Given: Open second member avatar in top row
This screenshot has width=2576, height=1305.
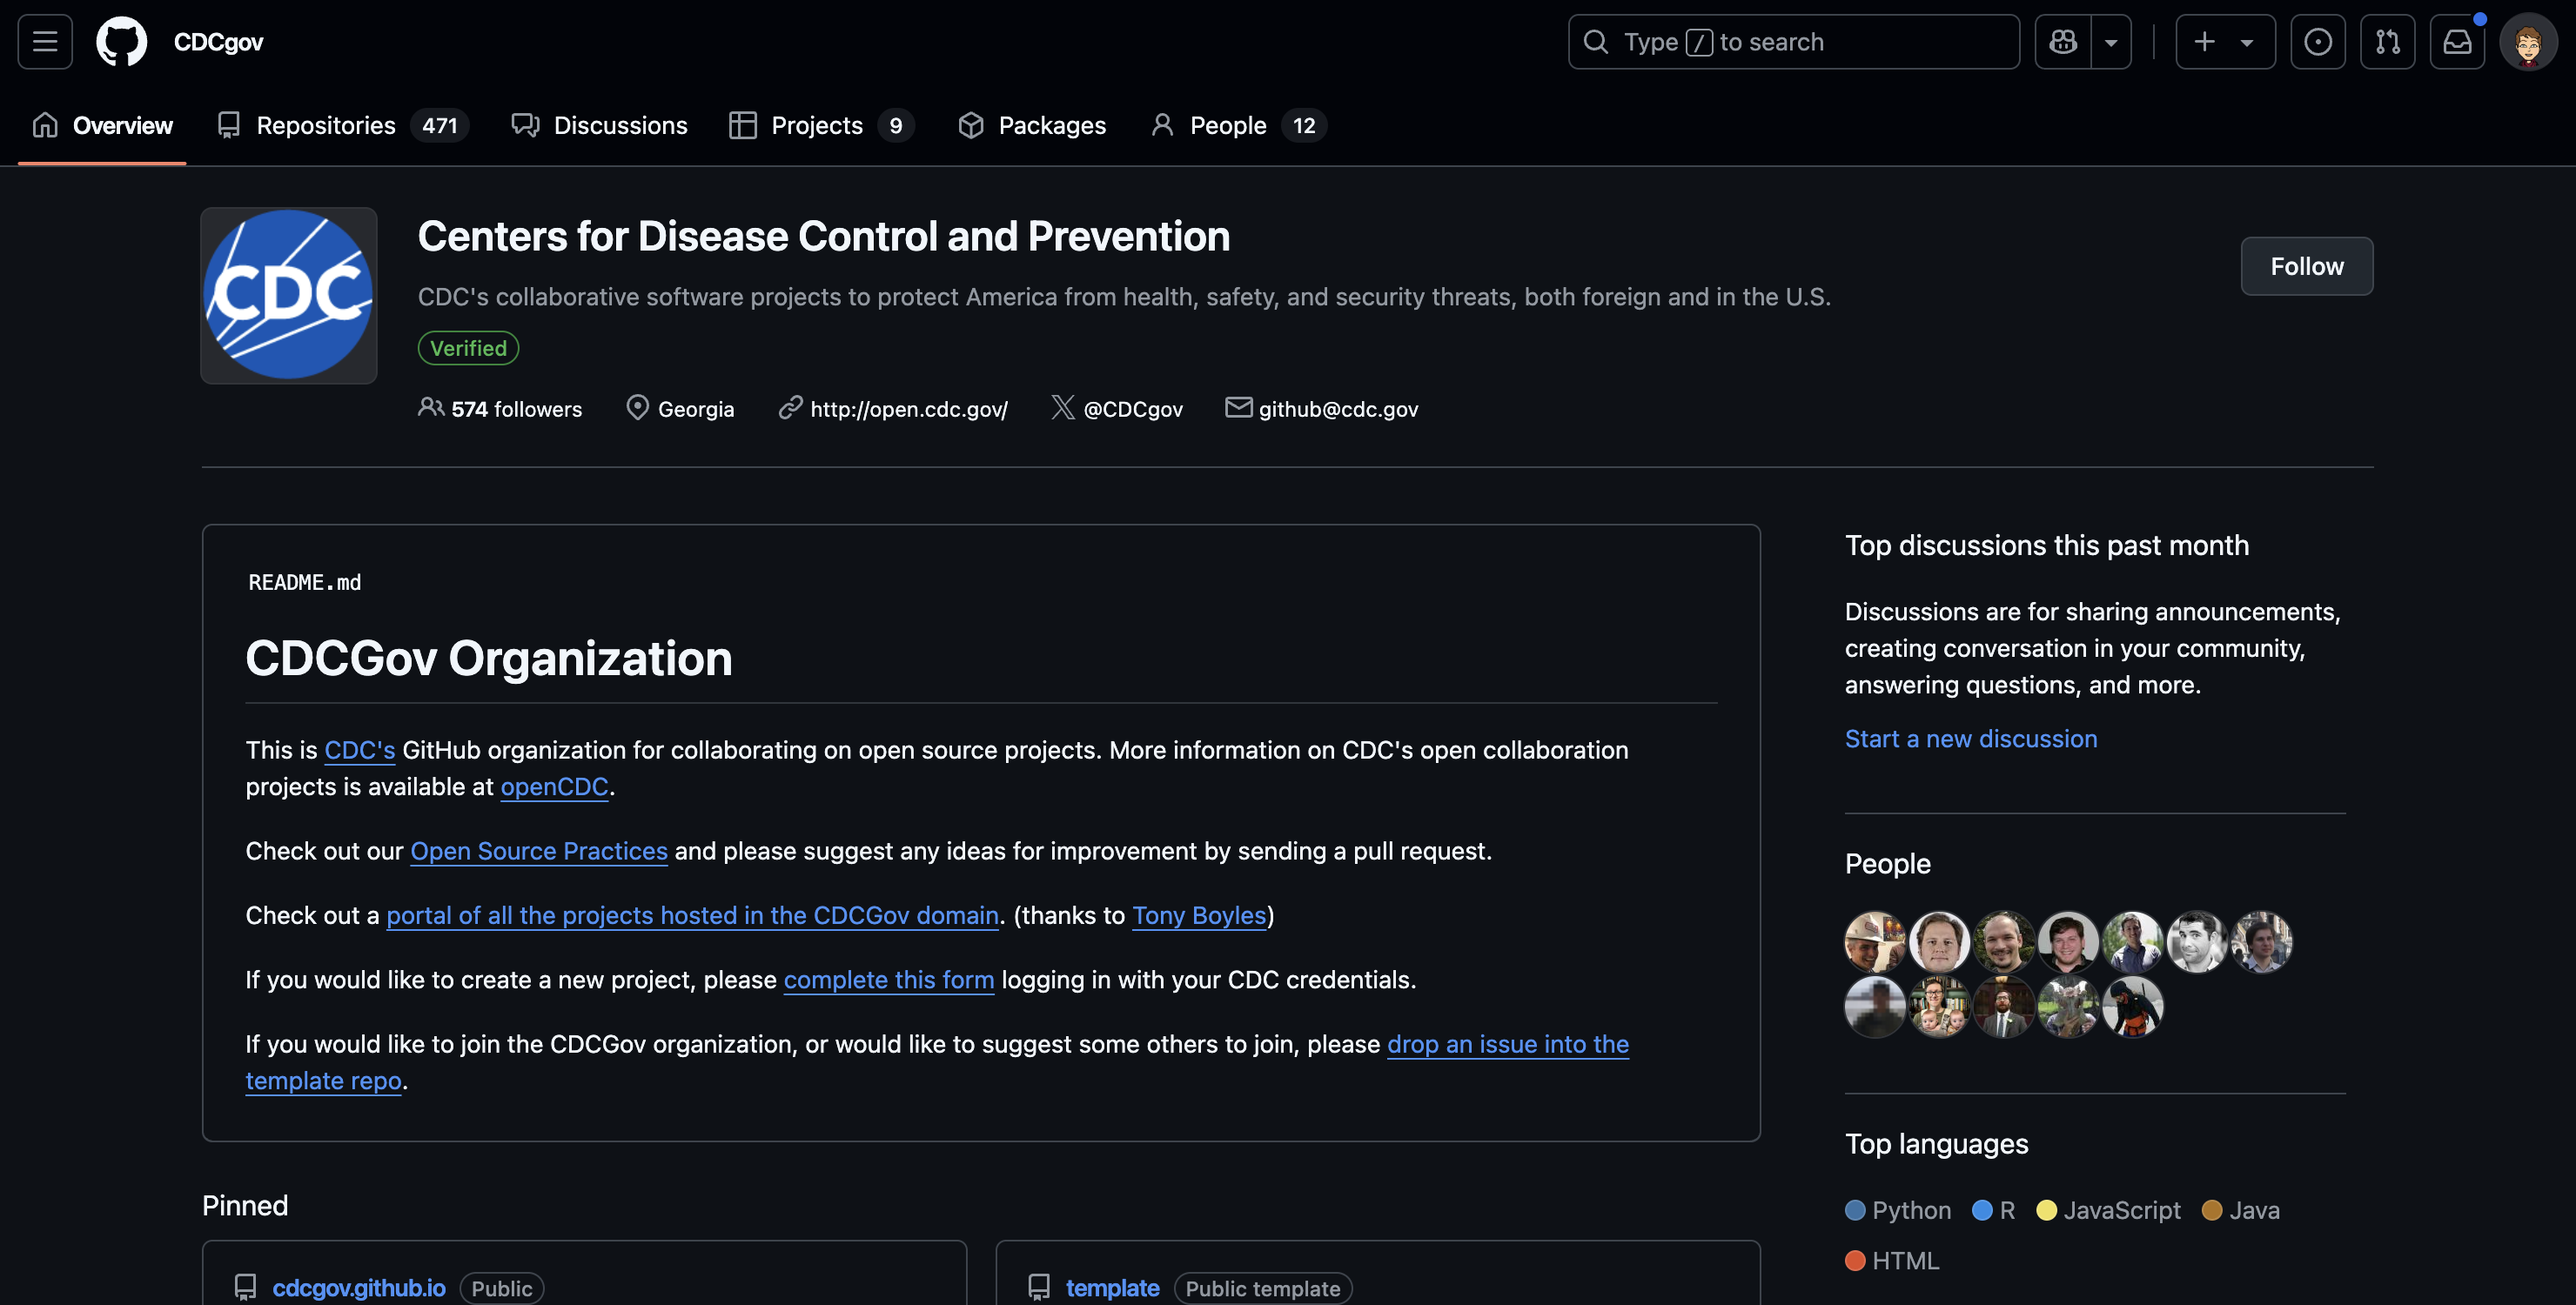Looking at the screenshot, I should click(1939, 941).
